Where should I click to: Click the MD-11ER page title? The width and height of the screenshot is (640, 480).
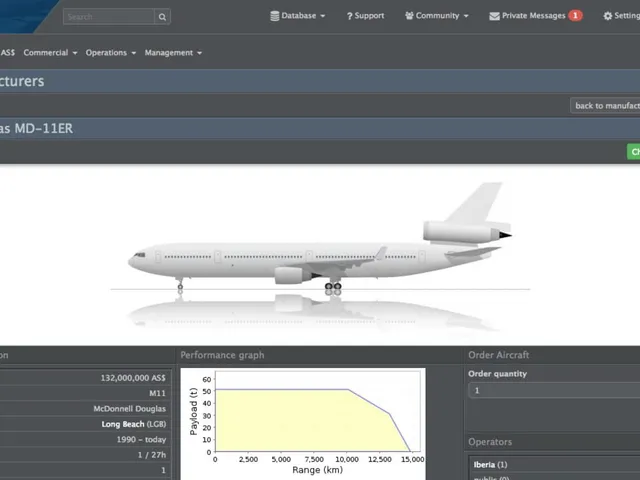(x=37, y=129)
